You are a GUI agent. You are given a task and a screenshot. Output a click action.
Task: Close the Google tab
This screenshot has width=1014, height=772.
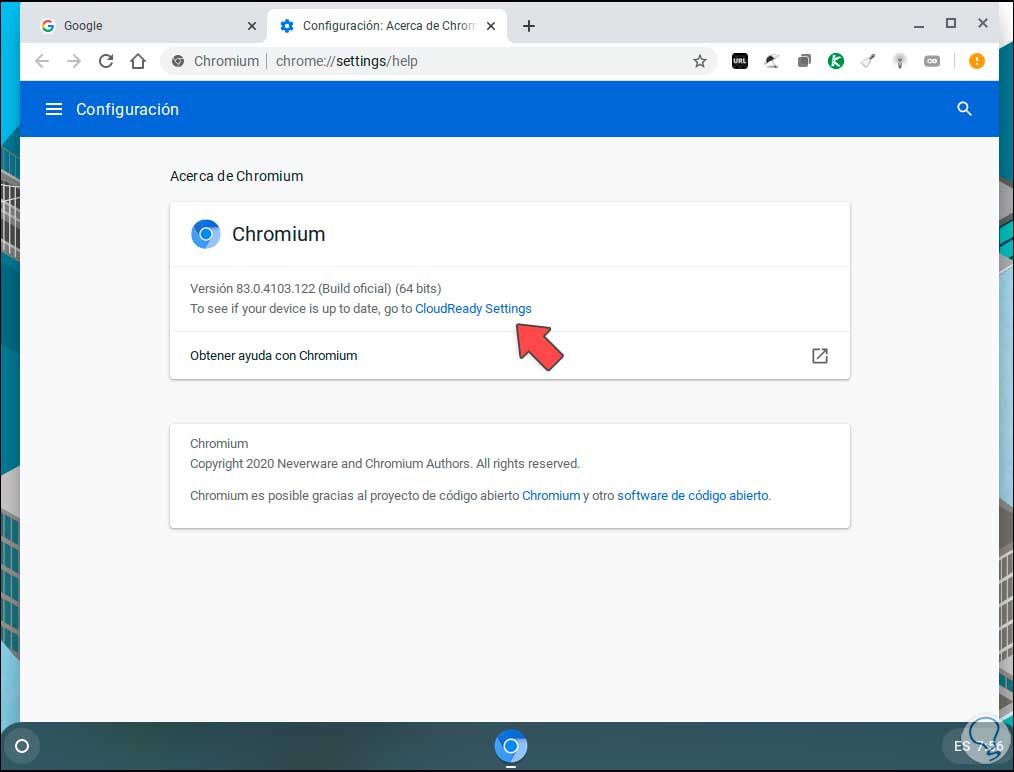click(252, 26)
